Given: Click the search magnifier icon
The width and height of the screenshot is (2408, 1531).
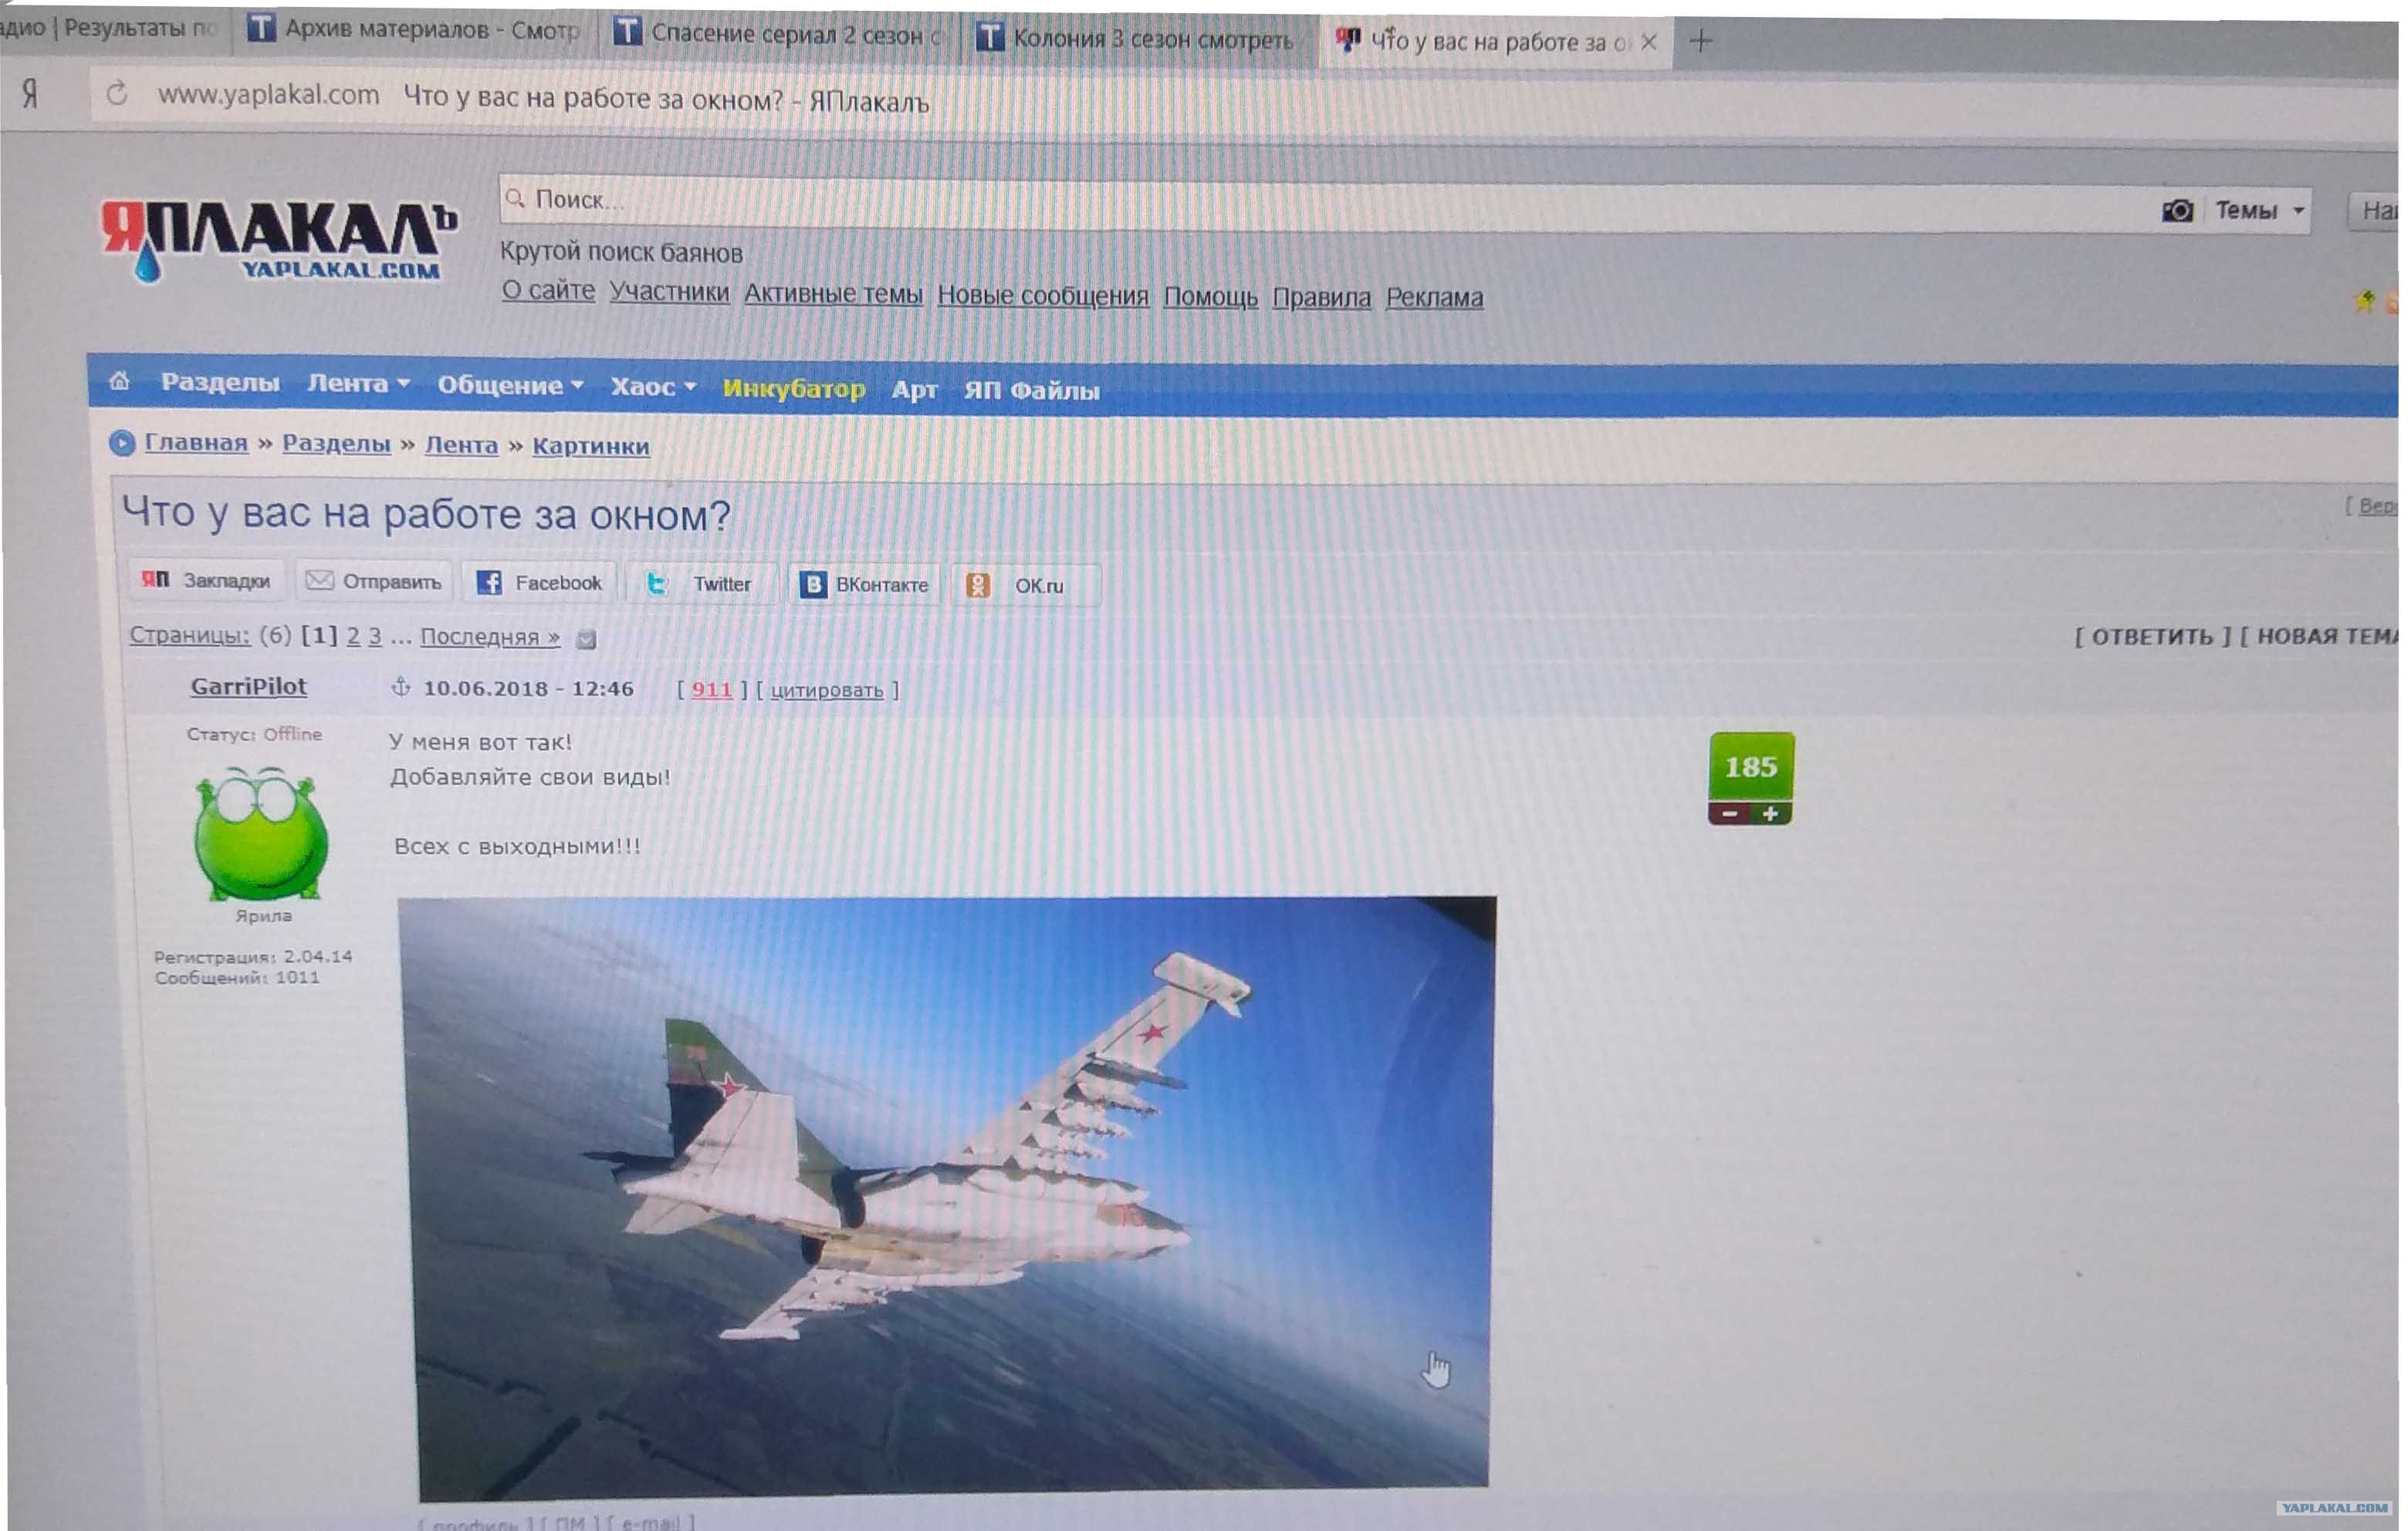Looking at the screenshot, I should [515, 198].
